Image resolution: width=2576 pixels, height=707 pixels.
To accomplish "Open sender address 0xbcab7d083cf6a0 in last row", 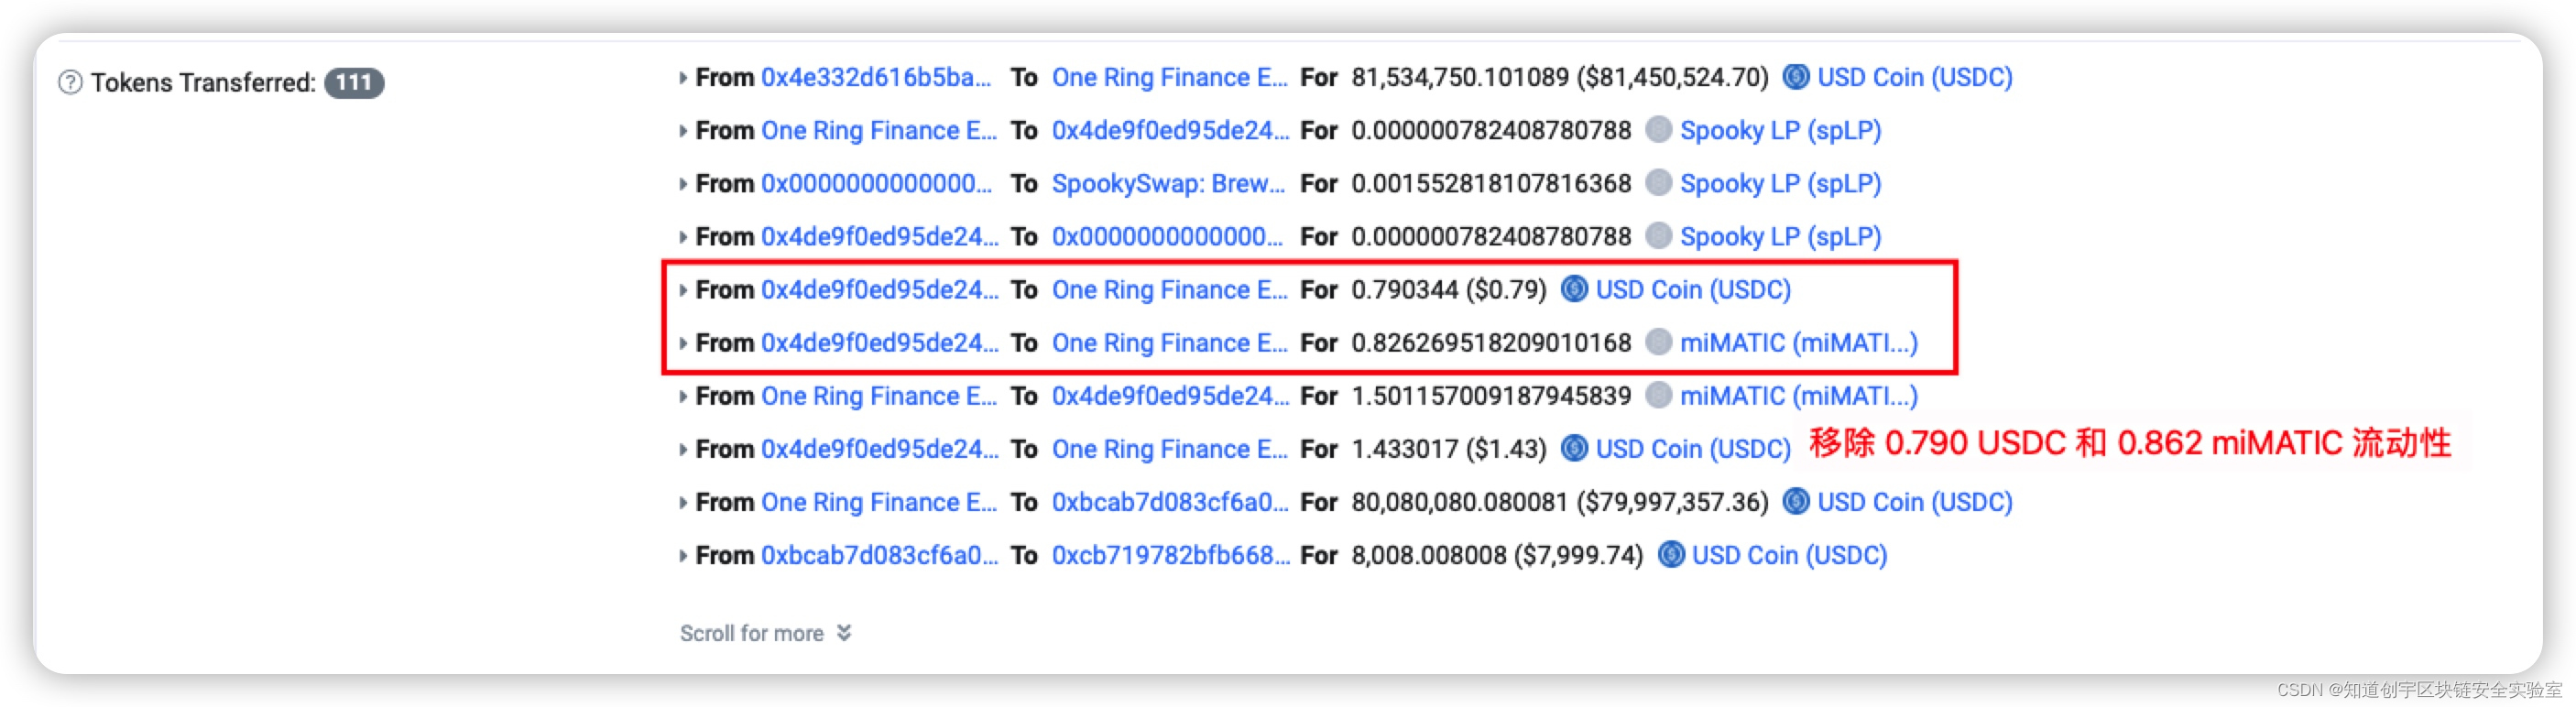I will click(x=879, y=554).
